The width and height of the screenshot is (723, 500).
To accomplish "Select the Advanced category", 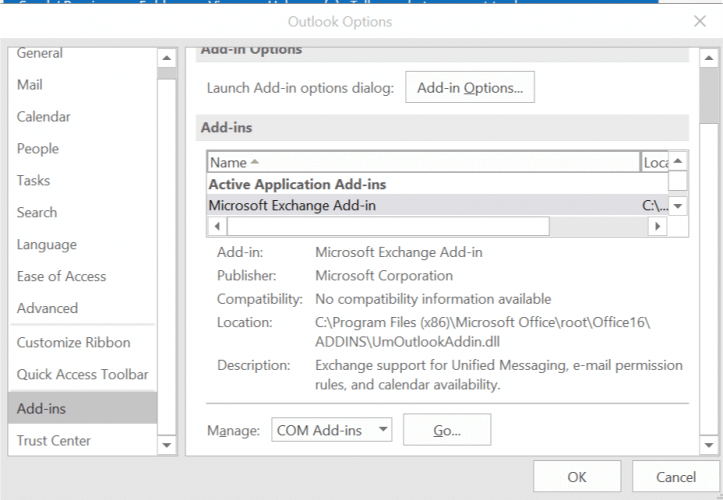I will [x=82, y=308].
